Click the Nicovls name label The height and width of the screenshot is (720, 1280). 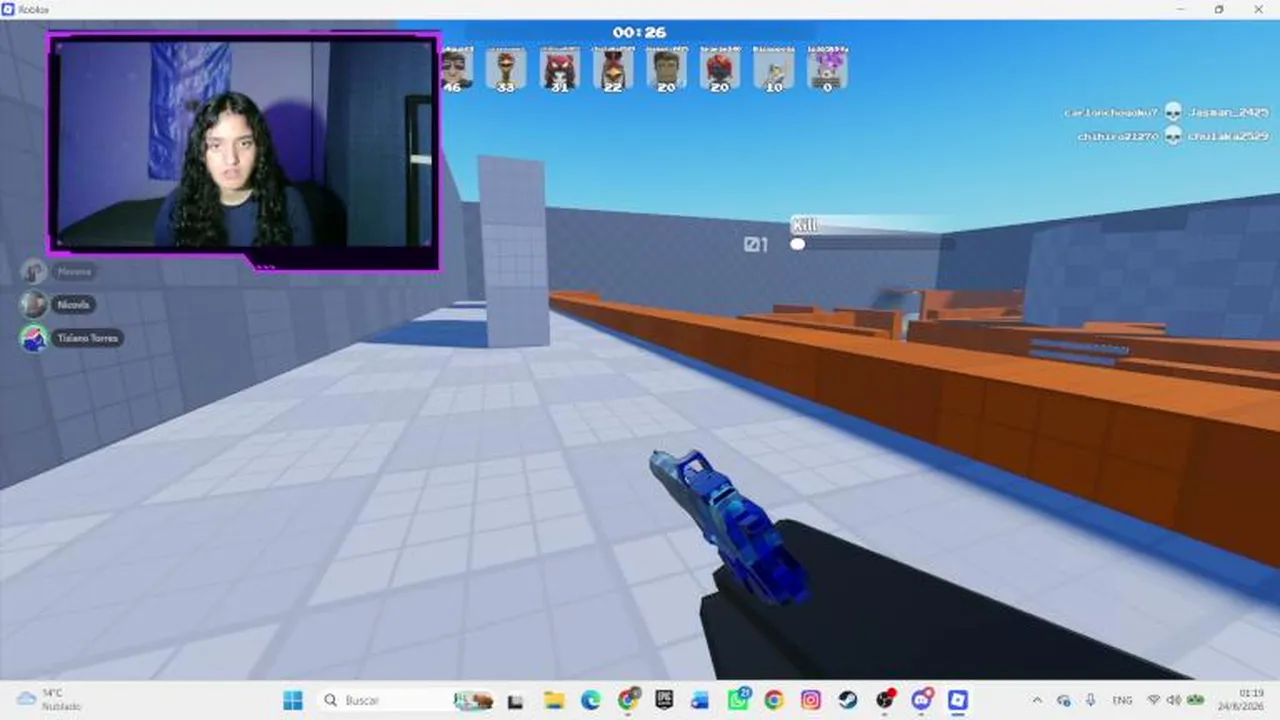click(73, 304)
